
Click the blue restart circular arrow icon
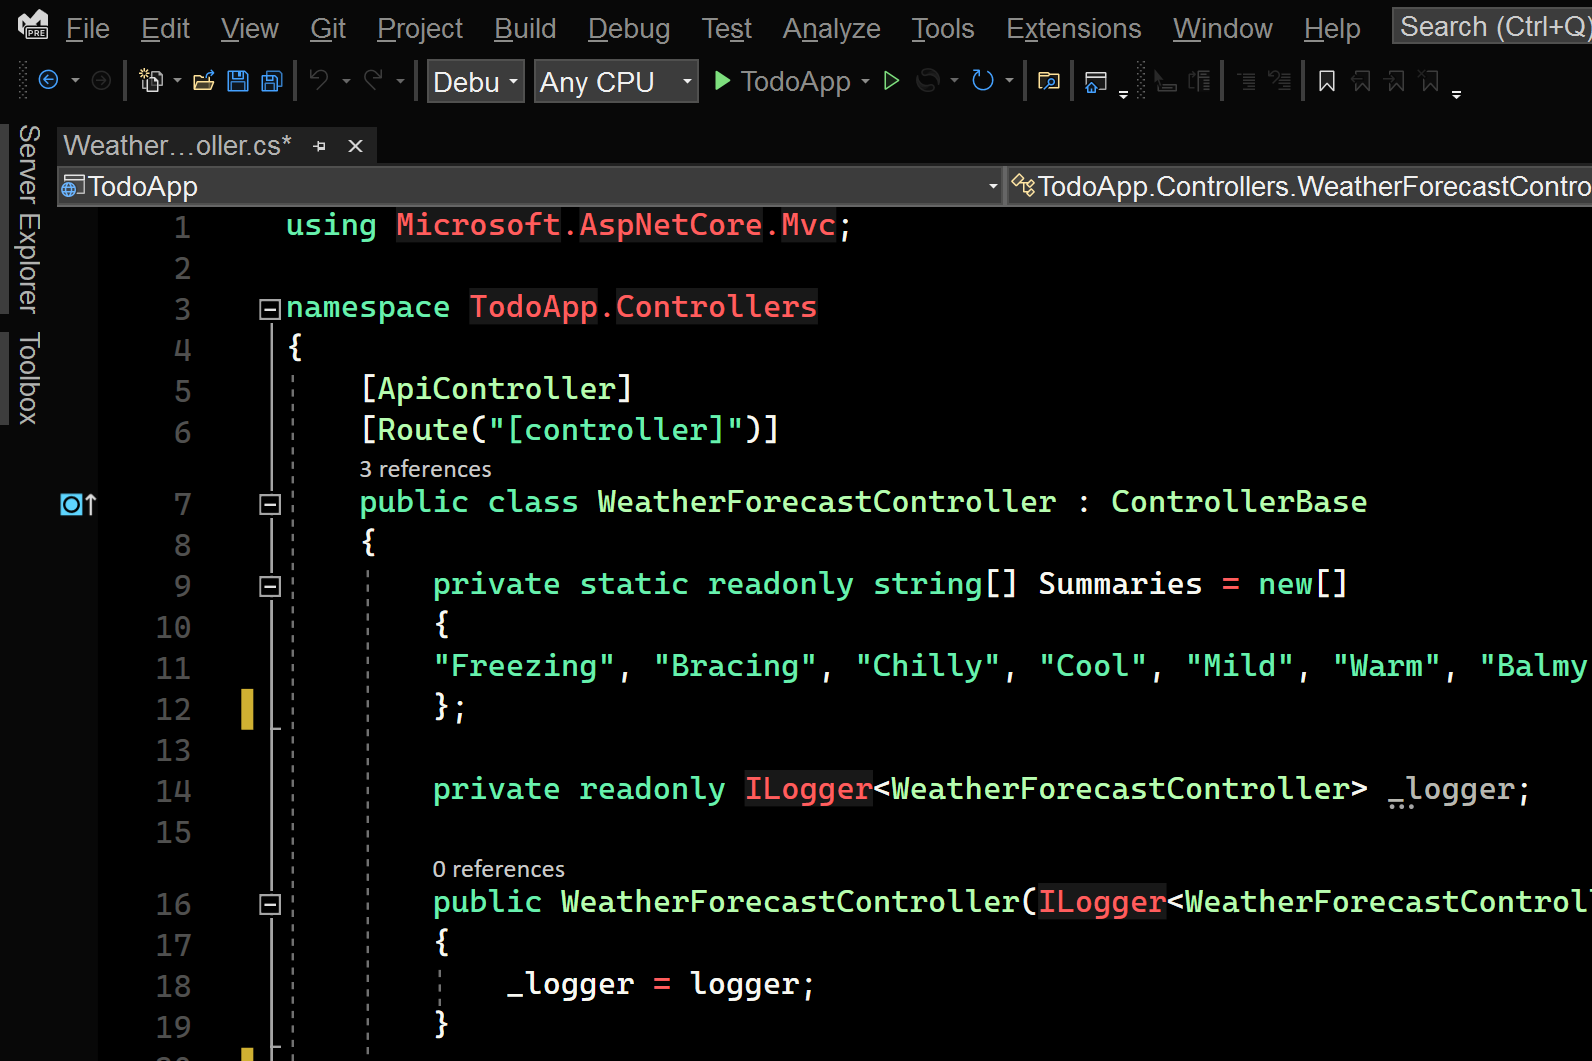pos(983,81)
